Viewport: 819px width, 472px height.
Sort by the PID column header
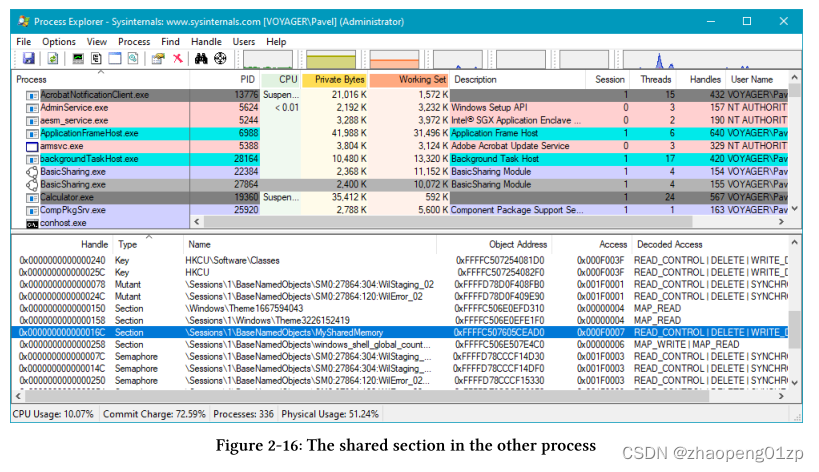tap(225, 79)
